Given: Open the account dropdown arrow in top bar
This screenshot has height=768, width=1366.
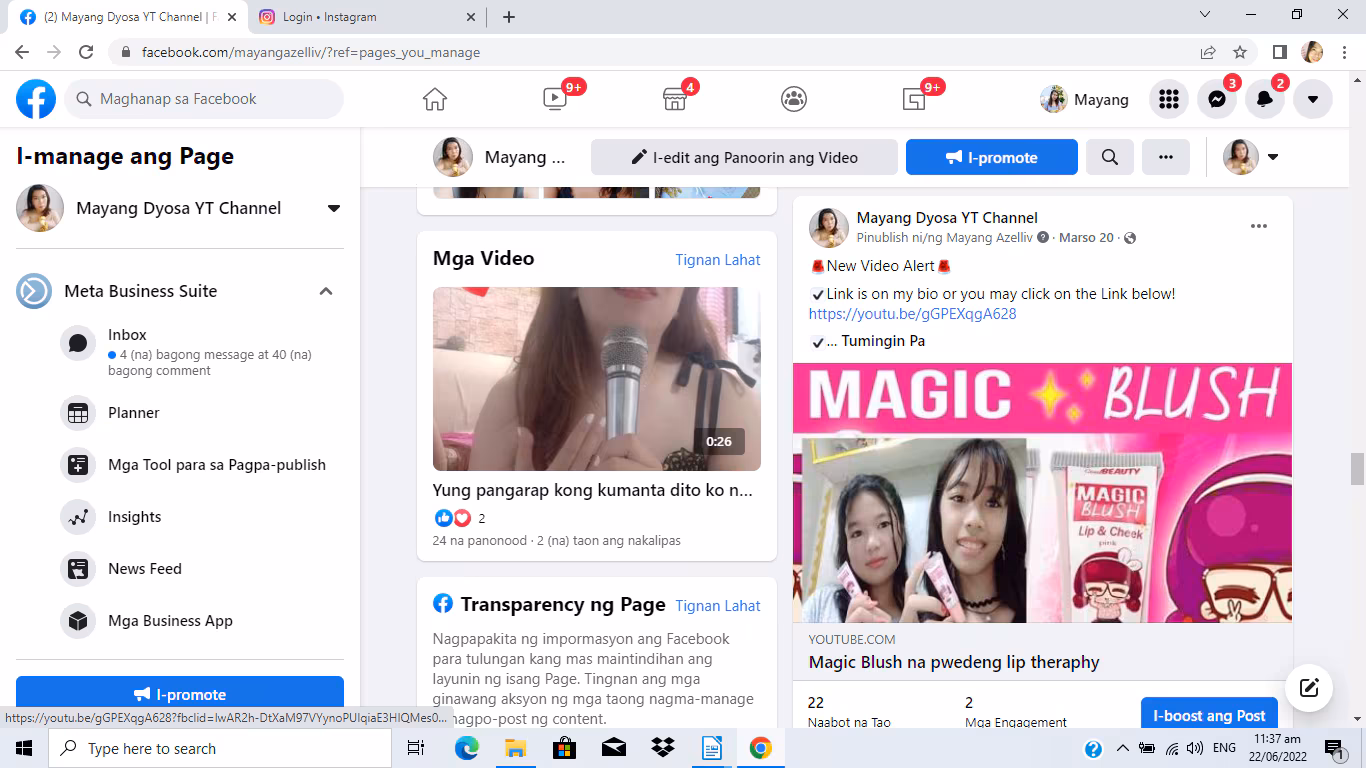Looking at the screenshot, I should [x=1313, y=99].
